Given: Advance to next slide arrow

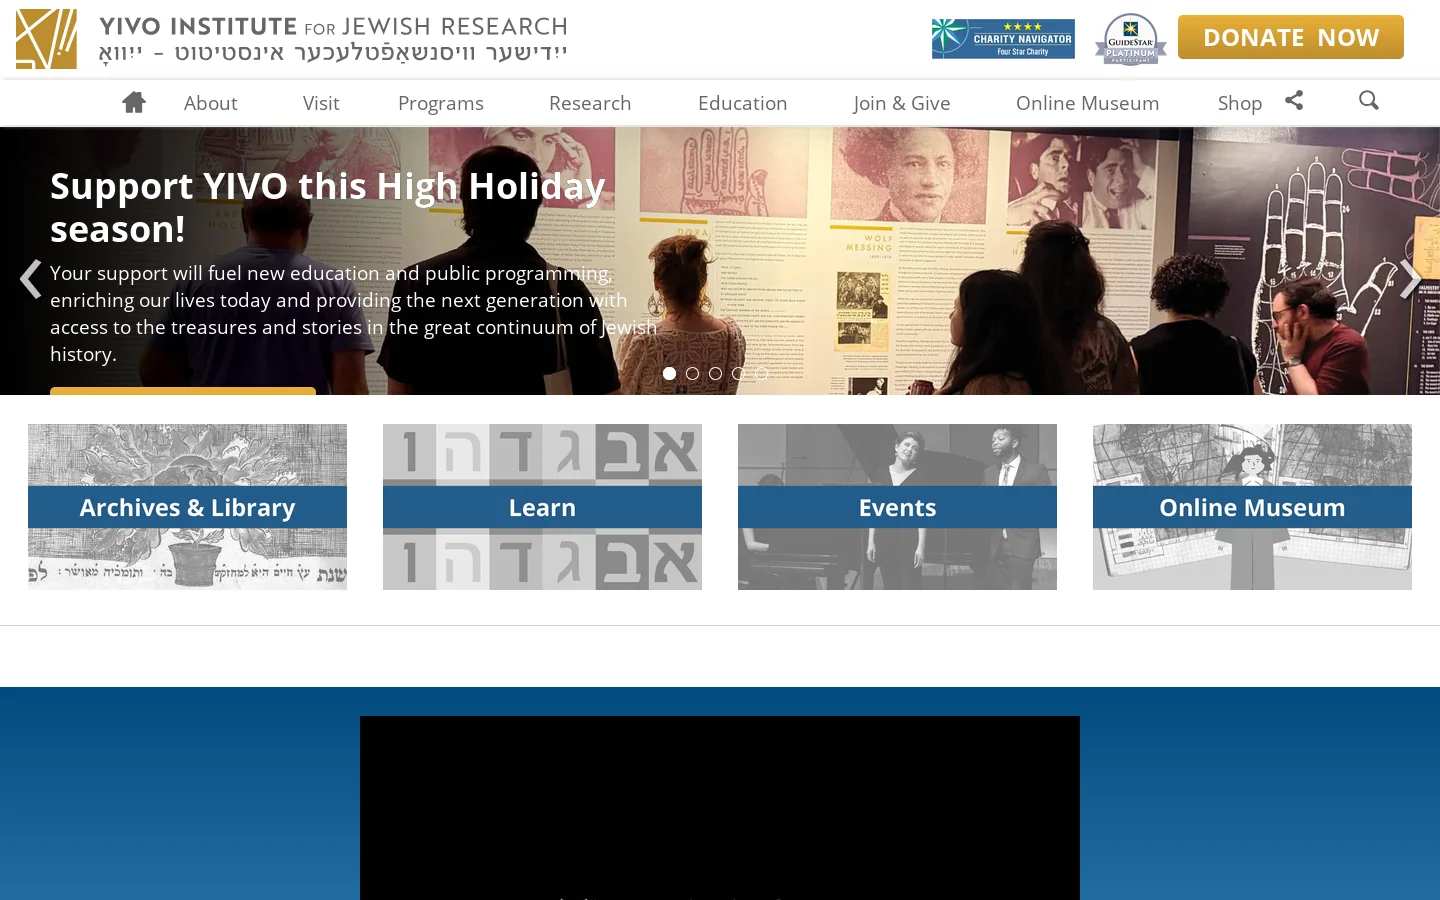Looking at the screenshot, I should [x=1409, y=279].
